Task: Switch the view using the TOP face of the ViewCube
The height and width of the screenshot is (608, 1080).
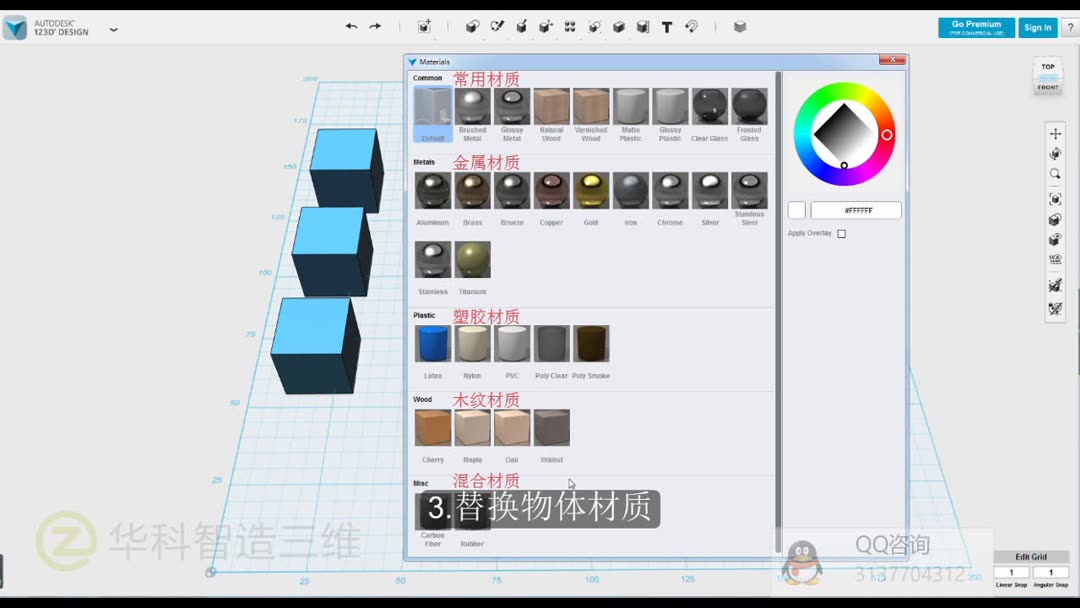Action: (x=1047, y=66)
